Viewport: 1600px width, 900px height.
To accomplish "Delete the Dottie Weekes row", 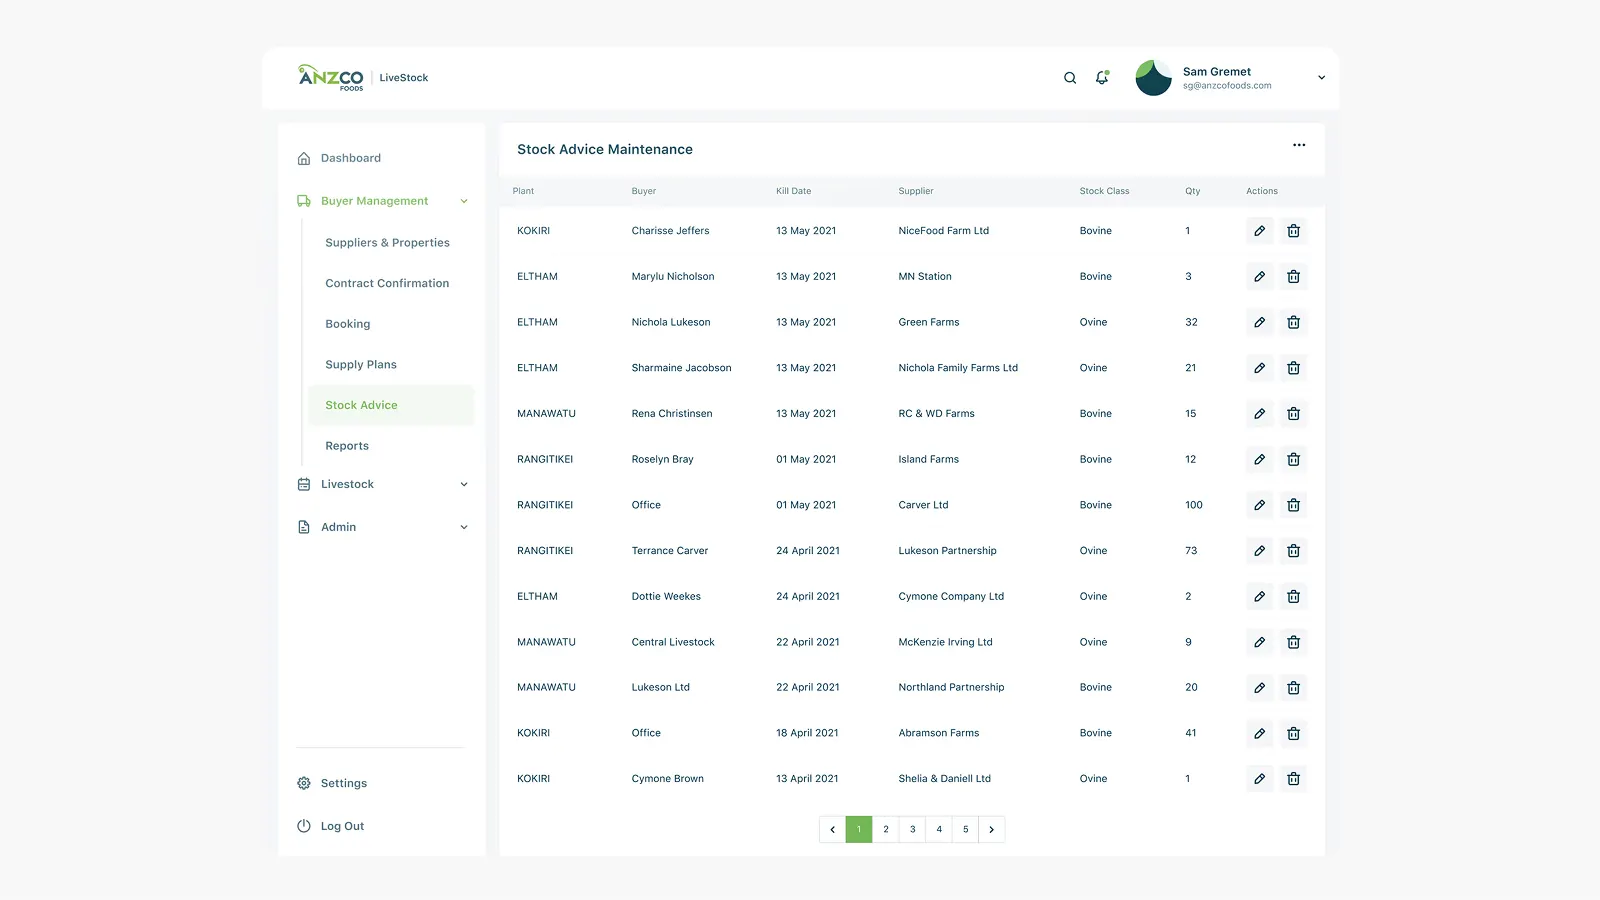I will pos(1293,597).
